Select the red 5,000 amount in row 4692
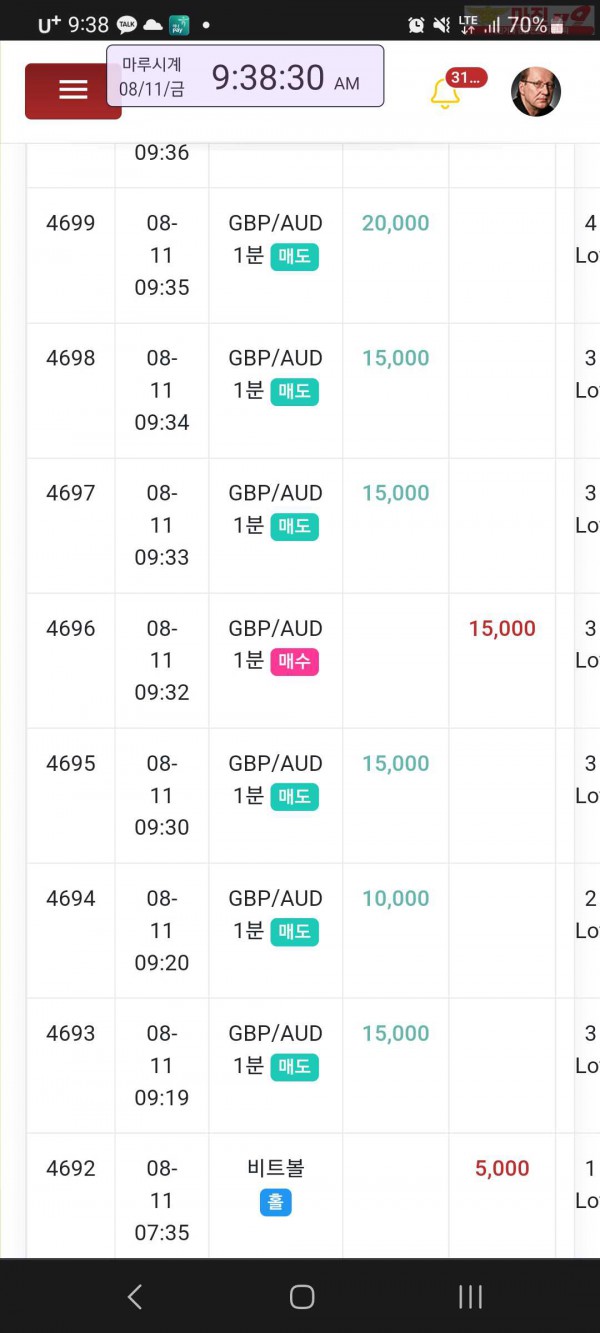 (502, 1168)
